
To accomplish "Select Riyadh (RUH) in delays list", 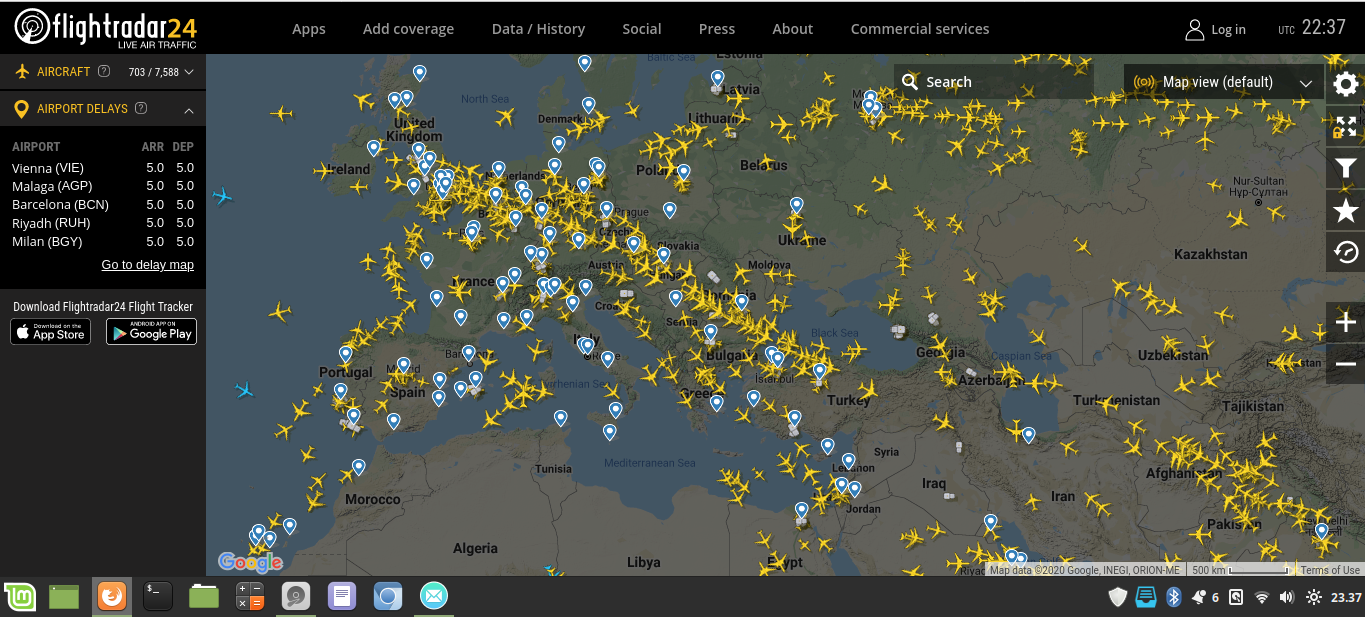I will pos(103,223).
